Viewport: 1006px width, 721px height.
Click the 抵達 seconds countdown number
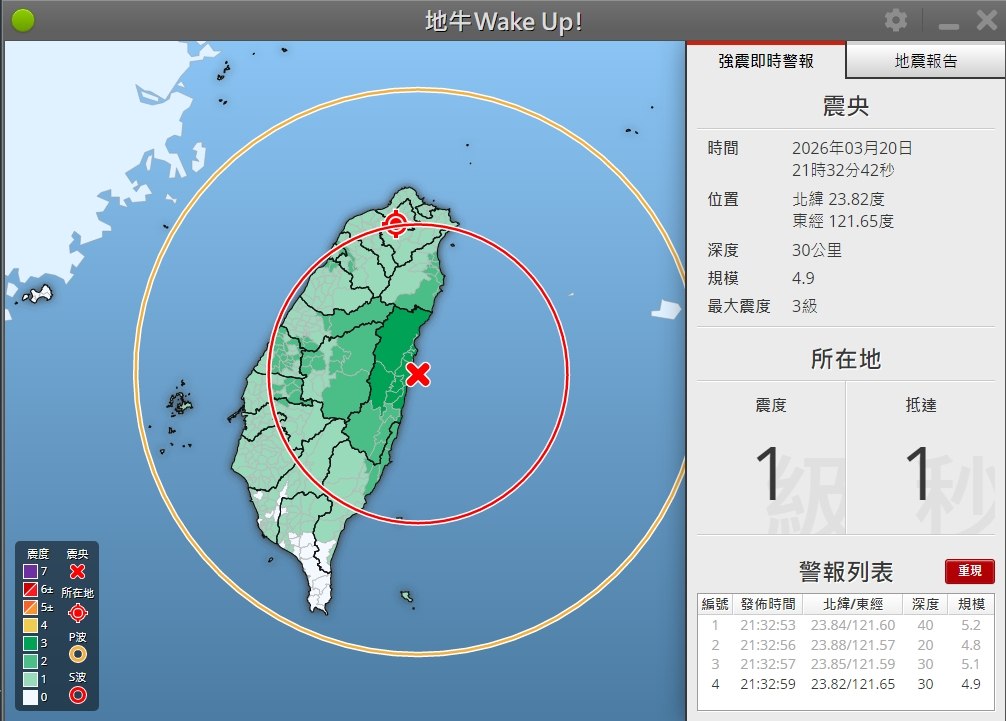pos(918,473)
